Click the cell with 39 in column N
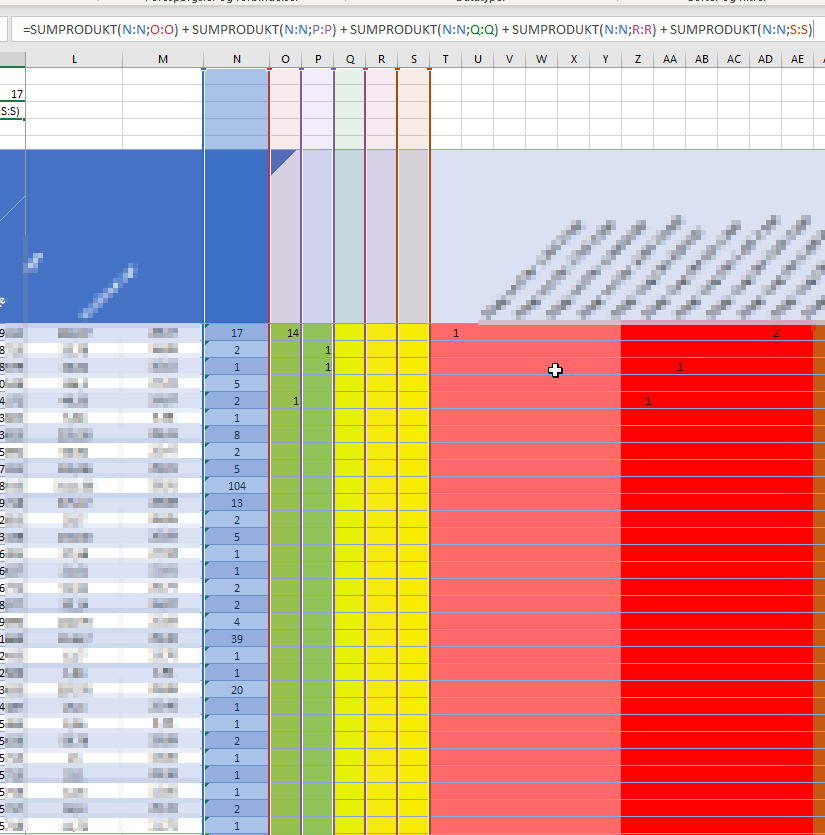This screenshot has height=835, width=825. [x=236, y=638]
